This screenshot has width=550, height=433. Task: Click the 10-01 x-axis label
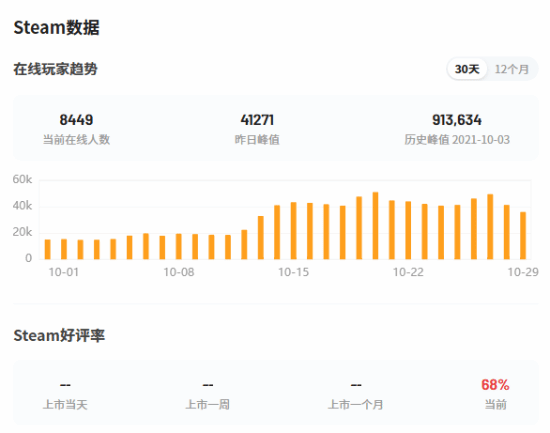tap(64, 272)
